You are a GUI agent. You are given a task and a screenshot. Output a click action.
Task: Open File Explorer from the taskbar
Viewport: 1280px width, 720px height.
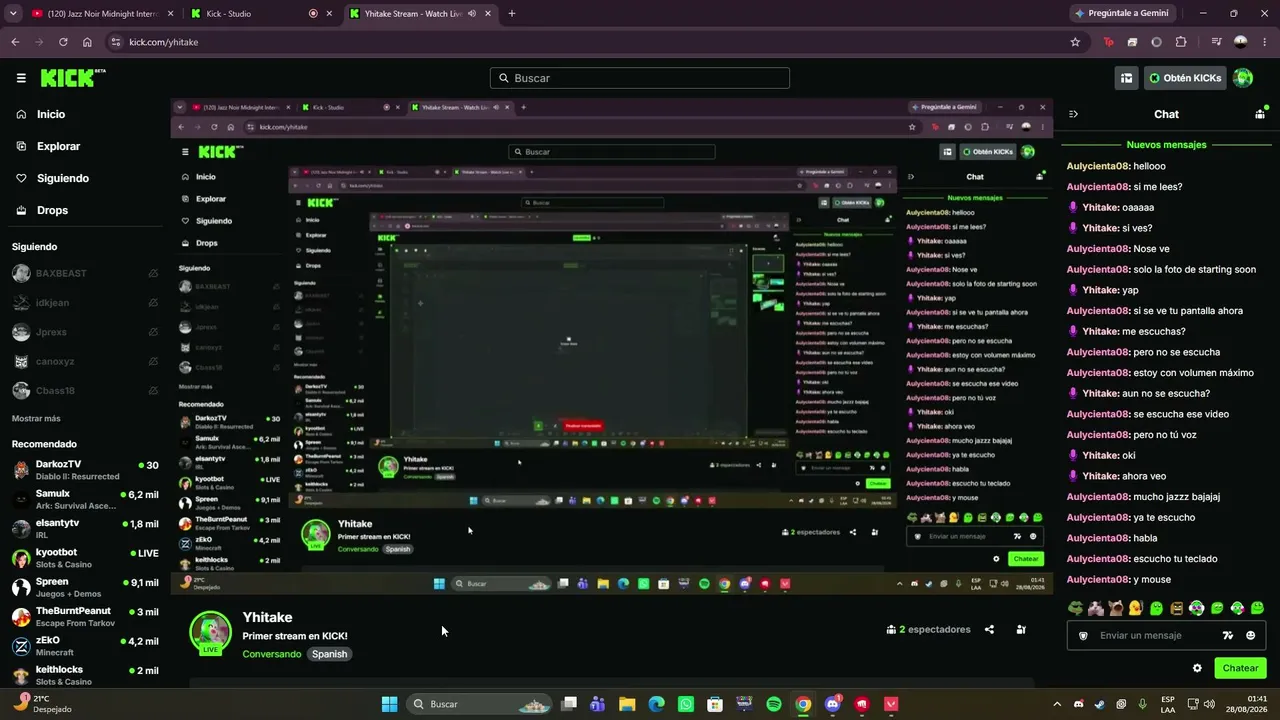(x=627, y=704)
